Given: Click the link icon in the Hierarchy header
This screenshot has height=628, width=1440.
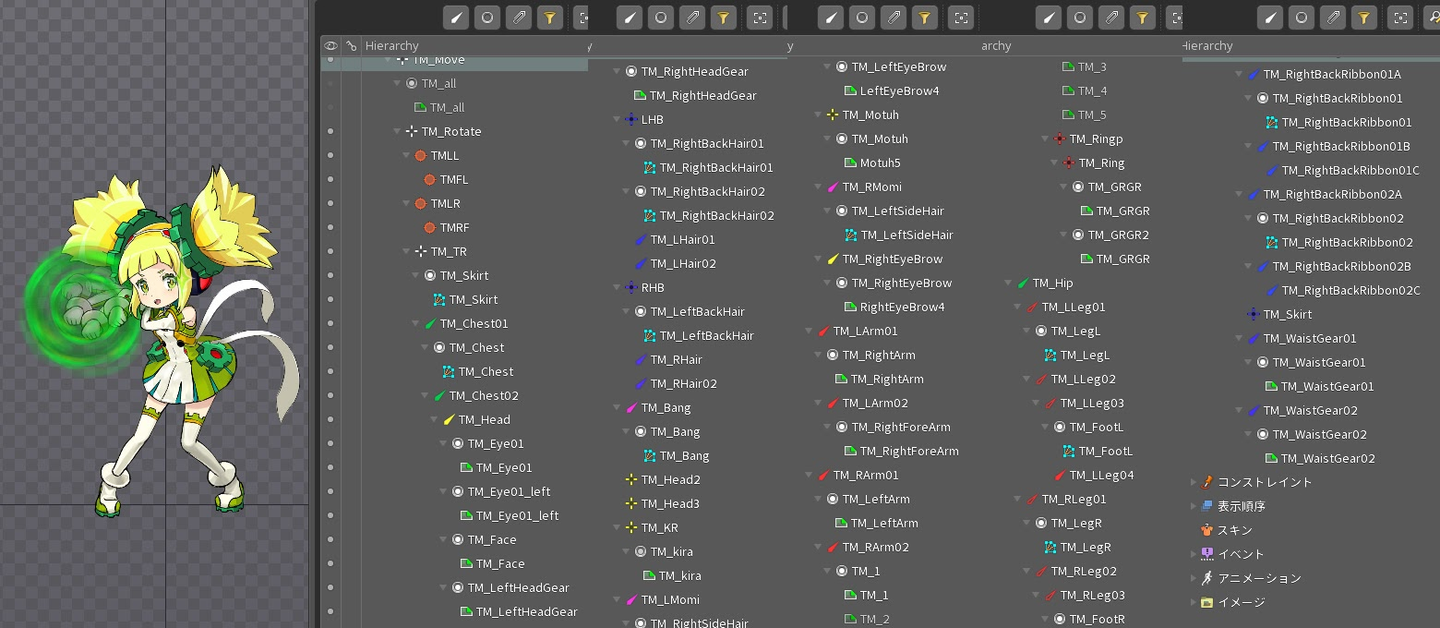Looking at the screenshot, I should coord(350,46).
